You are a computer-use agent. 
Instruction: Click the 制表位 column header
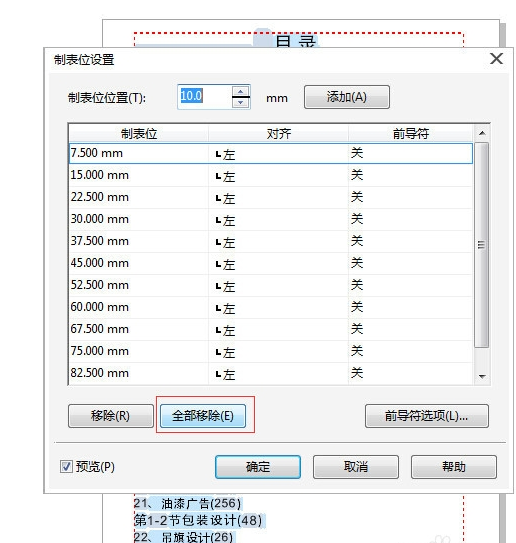point(139,133)
